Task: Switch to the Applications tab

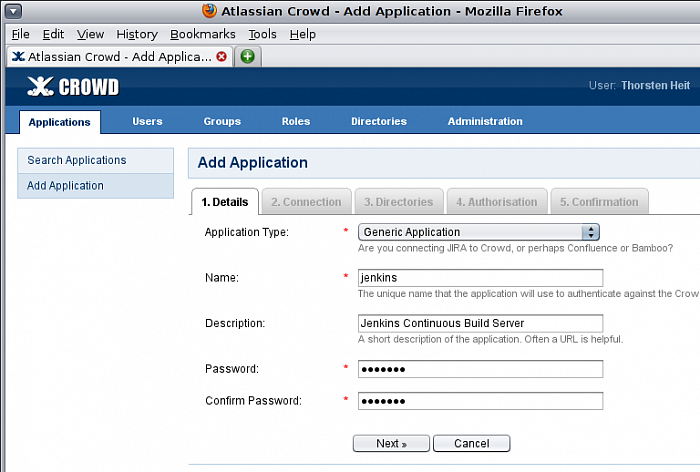Action: [59, 122]
